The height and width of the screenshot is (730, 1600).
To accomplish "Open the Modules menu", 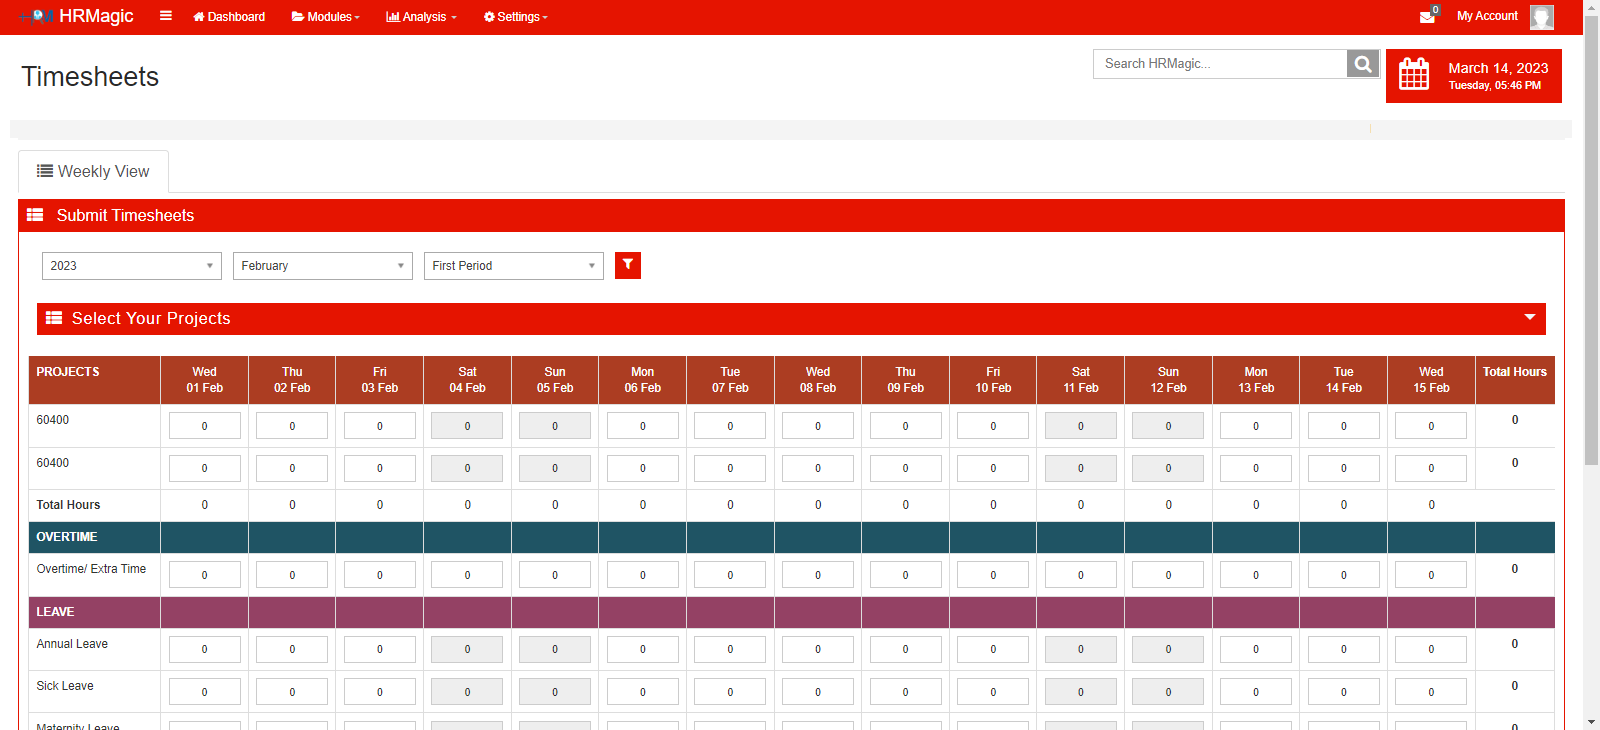I will tap(325, 17).
